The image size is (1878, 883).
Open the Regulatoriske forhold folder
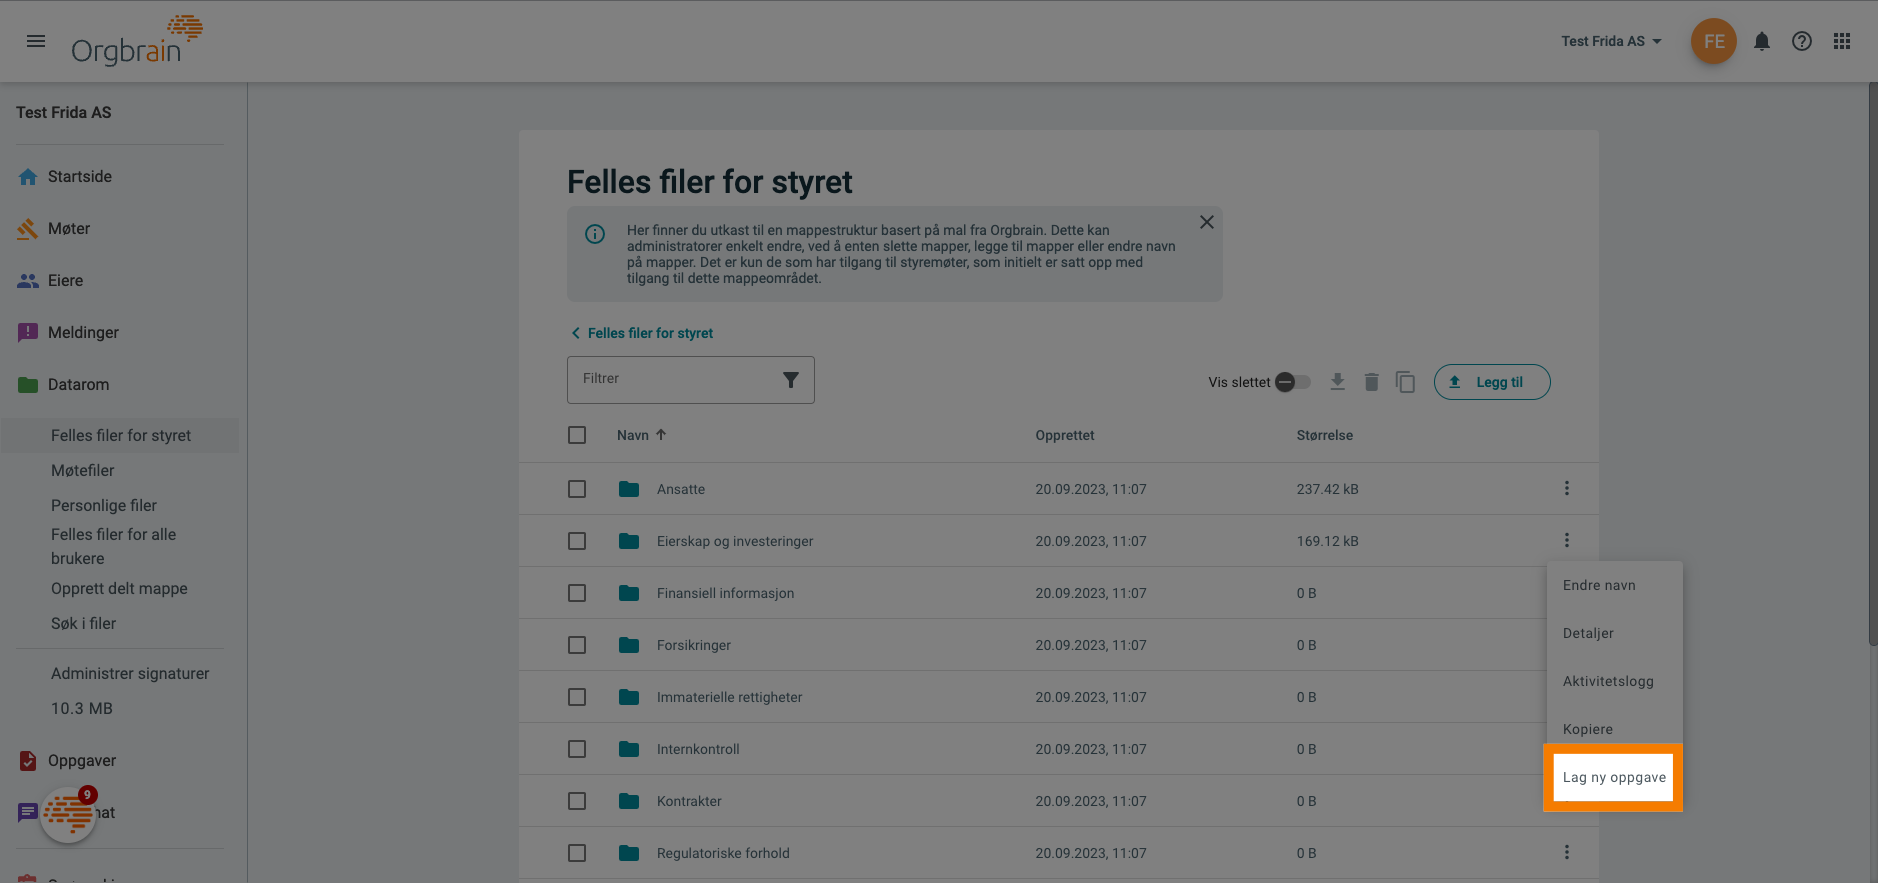pos(723,853)
